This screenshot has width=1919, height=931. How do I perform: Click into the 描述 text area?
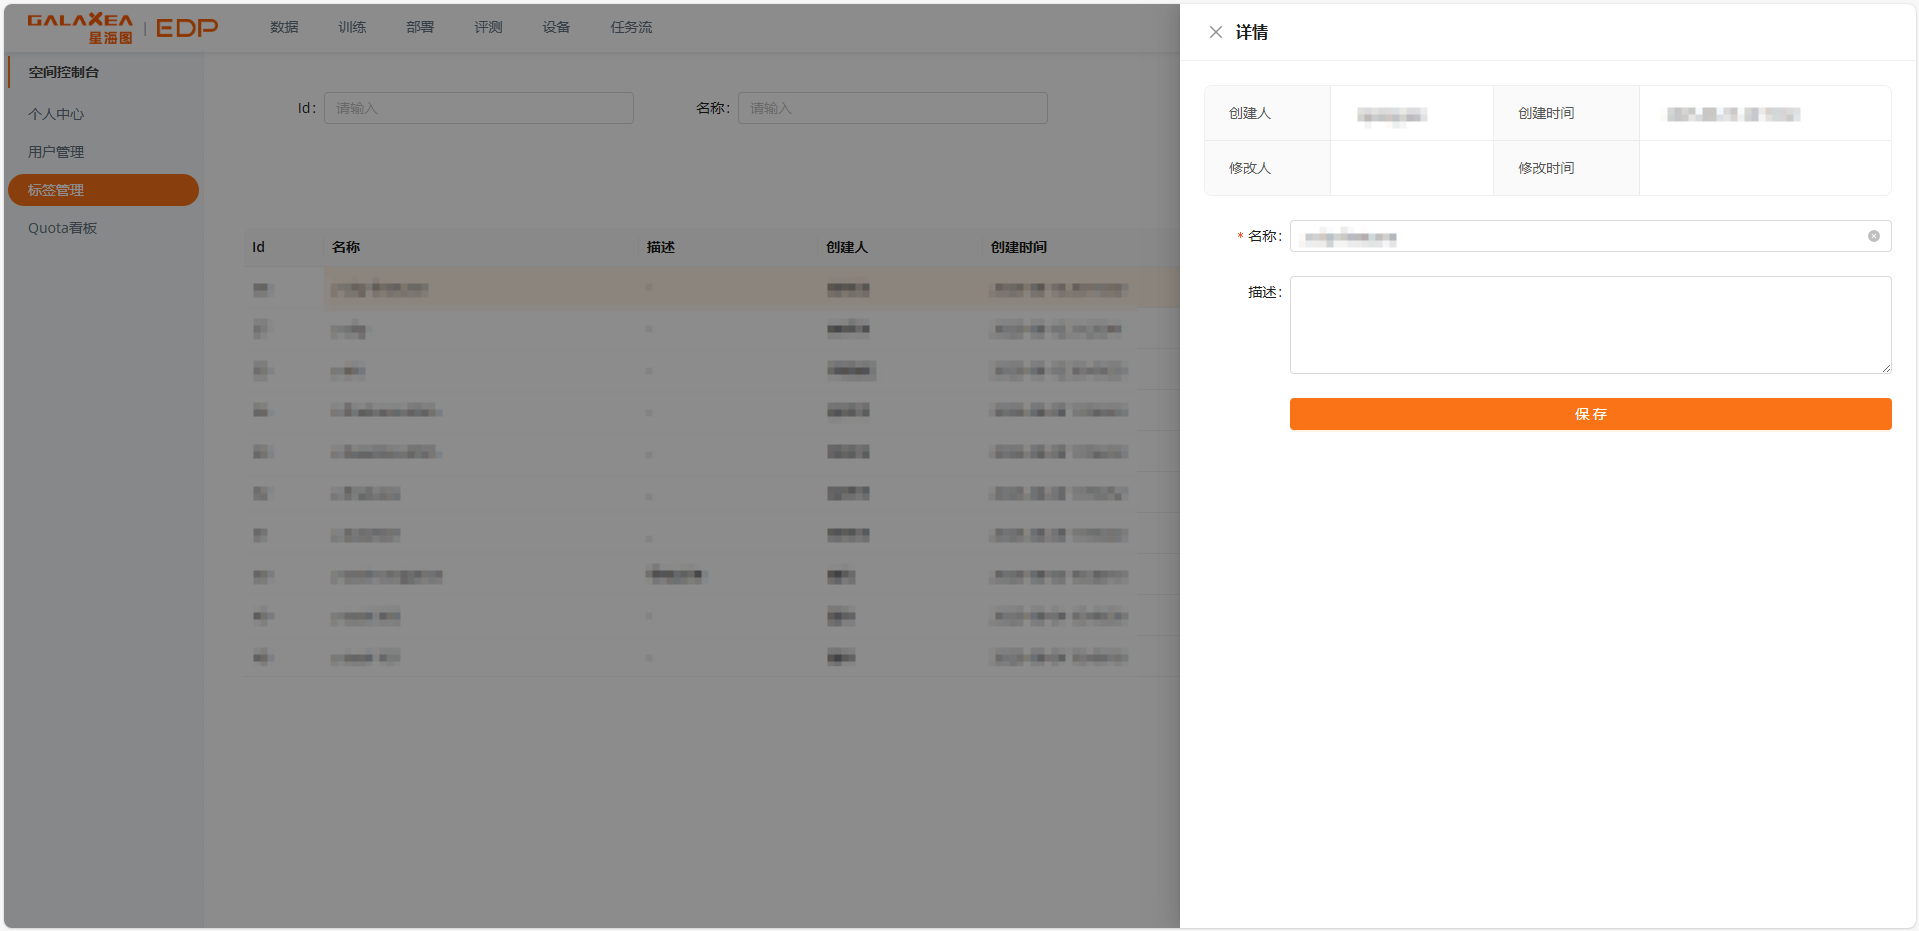pyautogui.click(x=1589, y=324)
